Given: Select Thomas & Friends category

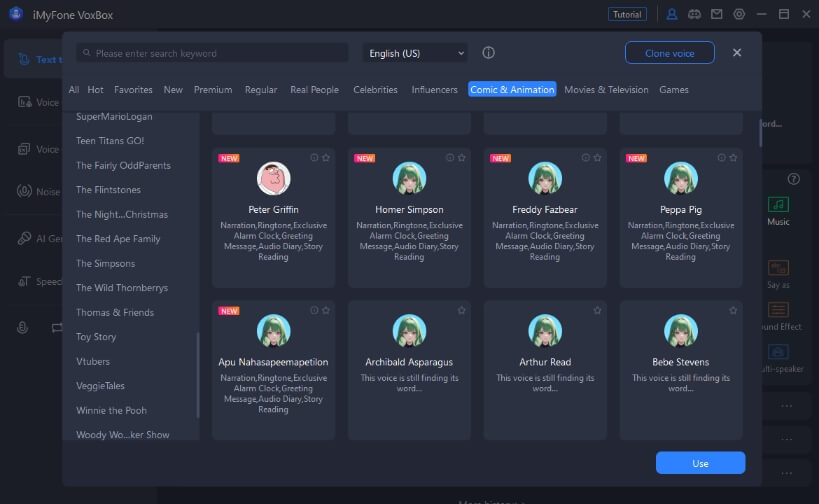Looking at the screenshot, I should 115,312.
